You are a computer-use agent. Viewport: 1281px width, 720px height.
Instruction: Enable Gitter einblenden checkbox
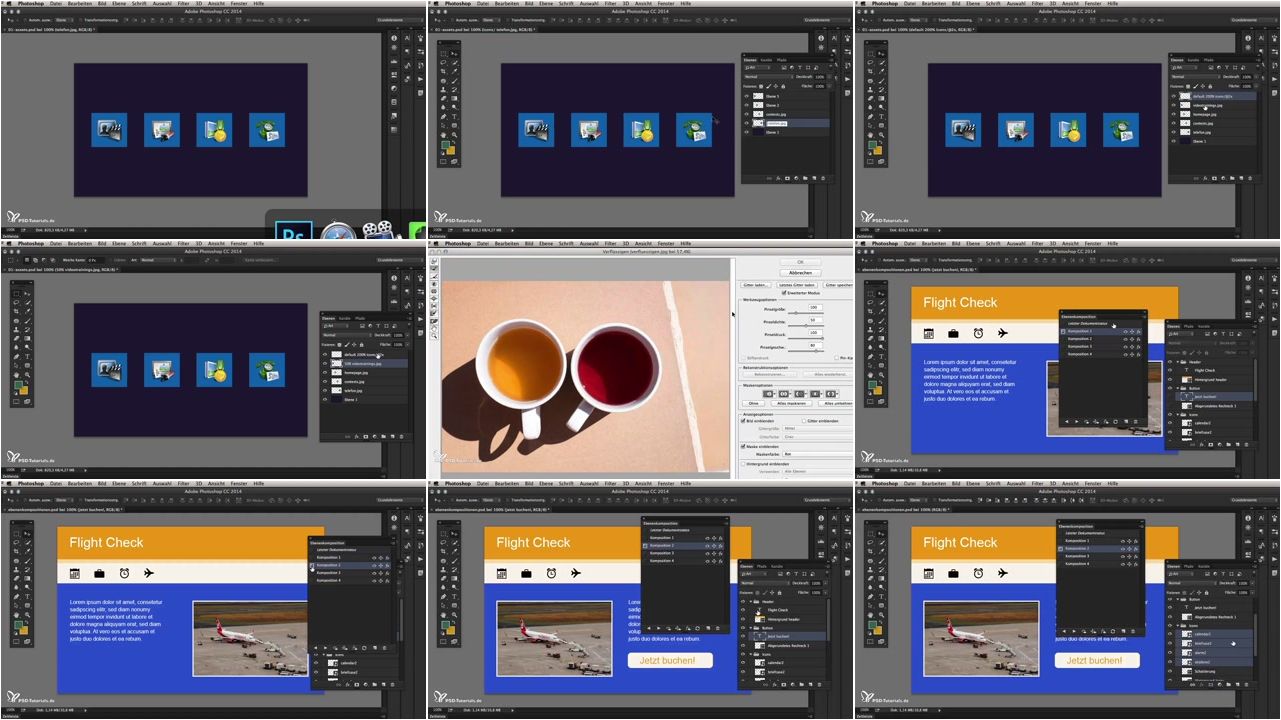click(804, 421)
